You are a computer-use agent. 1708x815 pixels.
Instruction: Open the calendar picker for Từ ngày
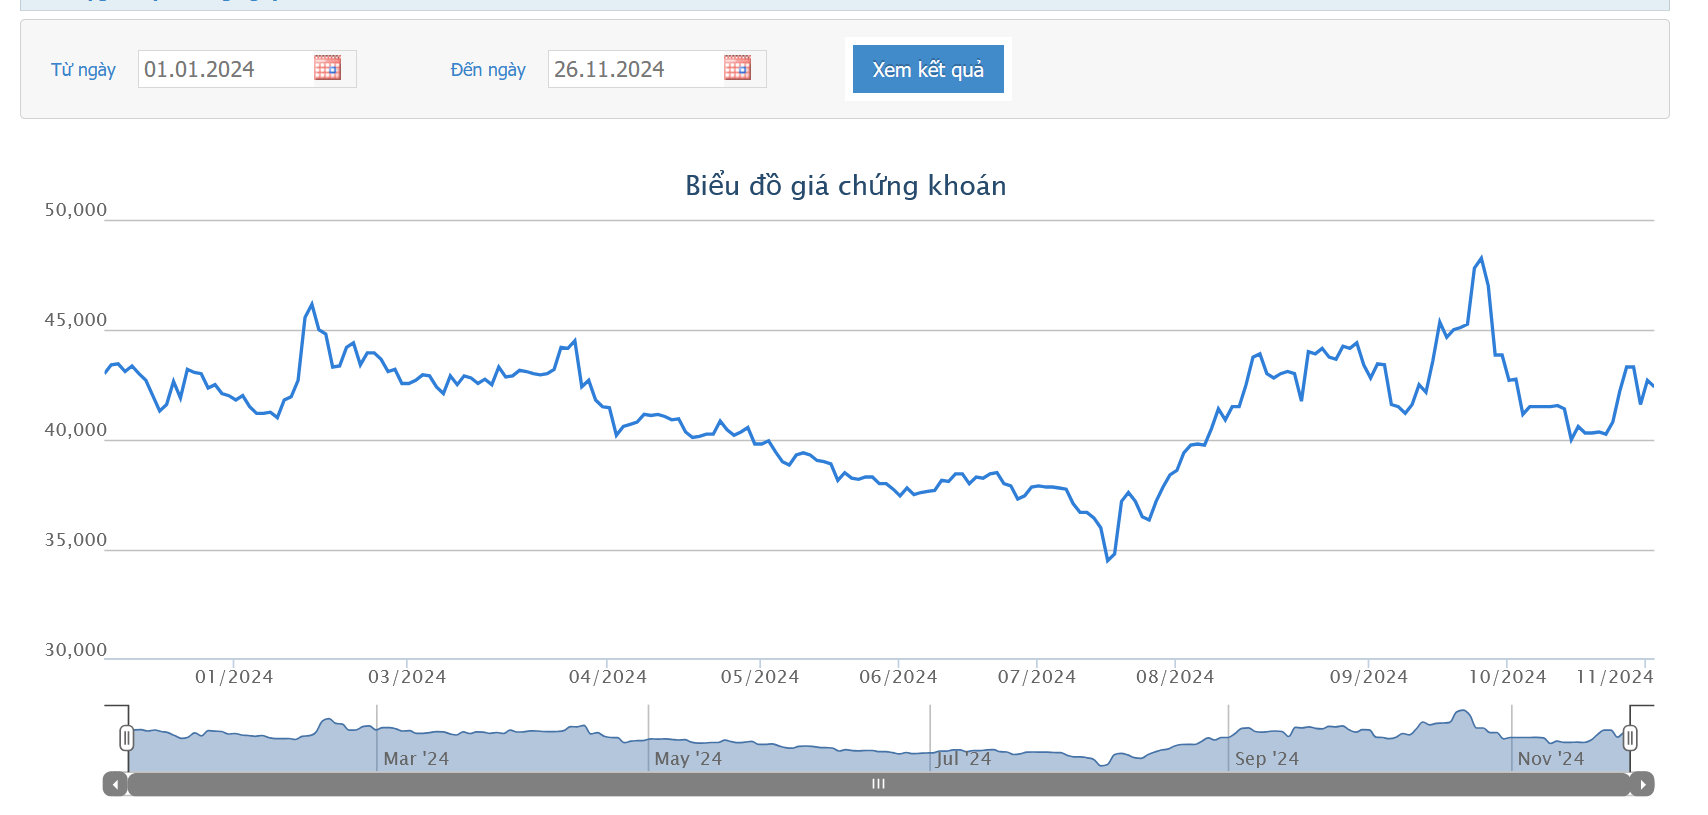coord(327,68)
